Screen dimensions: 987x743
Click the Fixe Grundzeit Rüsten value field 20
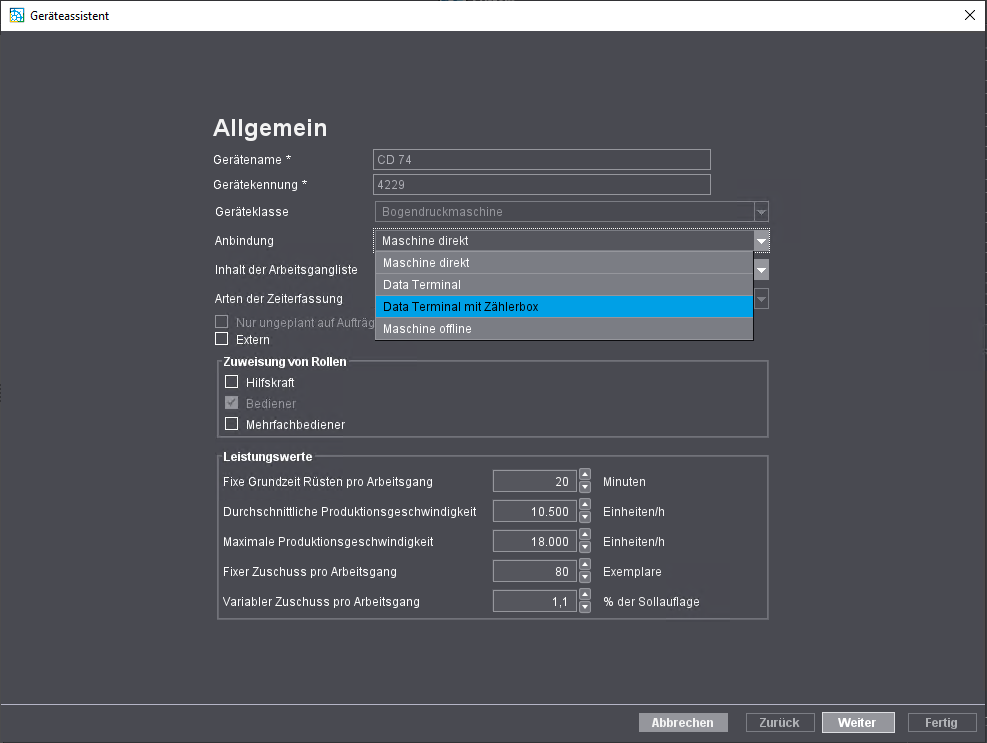click(534, 482)
